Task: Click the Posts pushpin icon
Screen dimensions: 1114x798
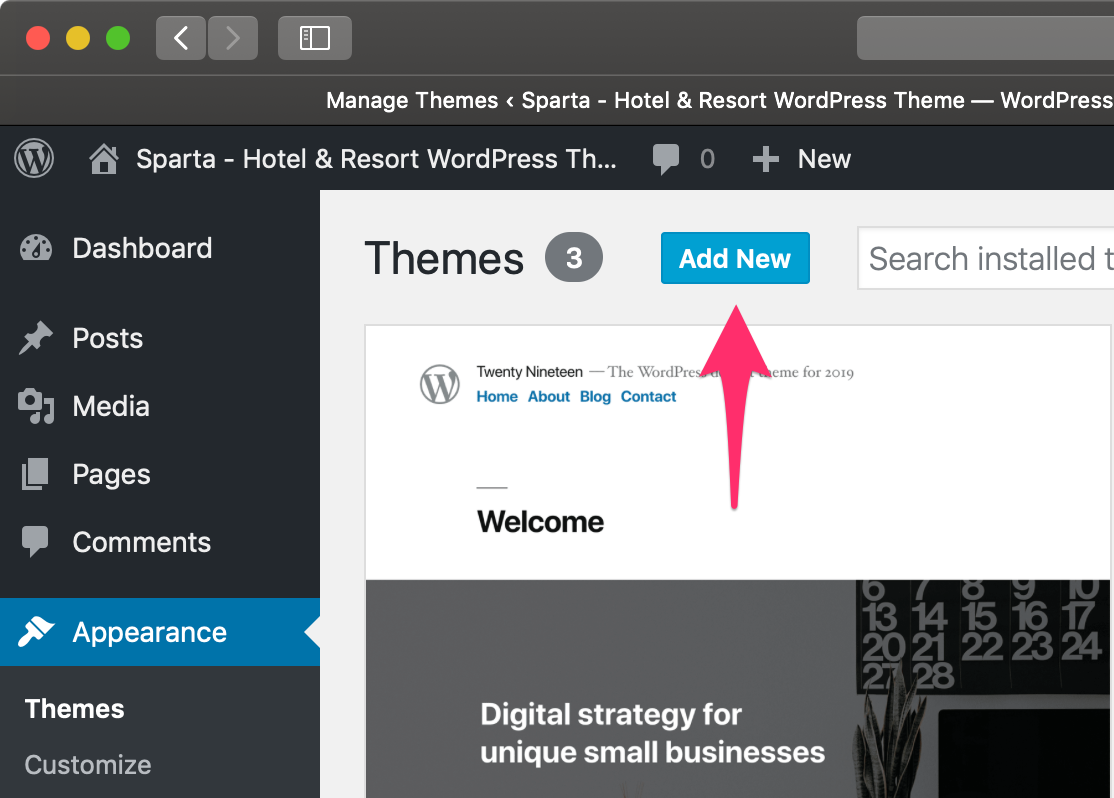Action: 36,338
